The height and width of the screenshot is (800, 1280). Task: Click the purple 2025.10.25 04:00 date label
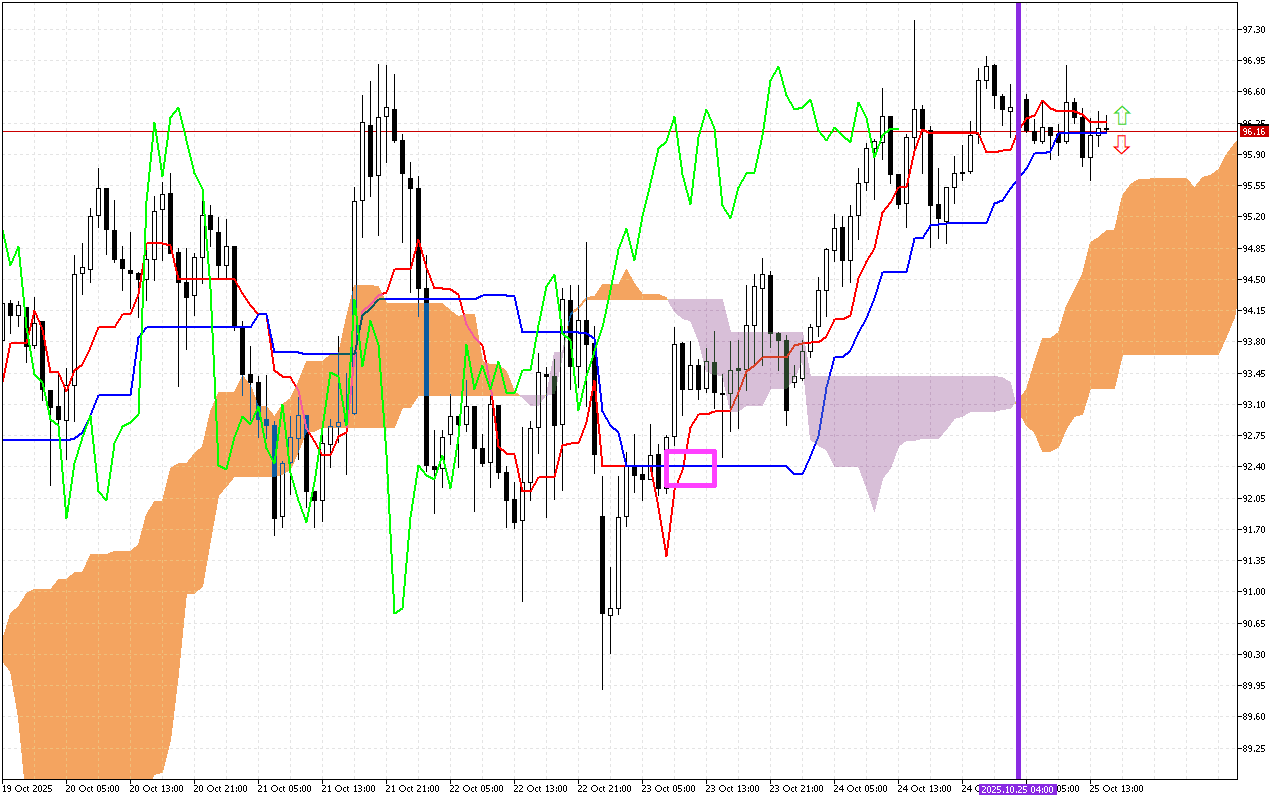1018,789
